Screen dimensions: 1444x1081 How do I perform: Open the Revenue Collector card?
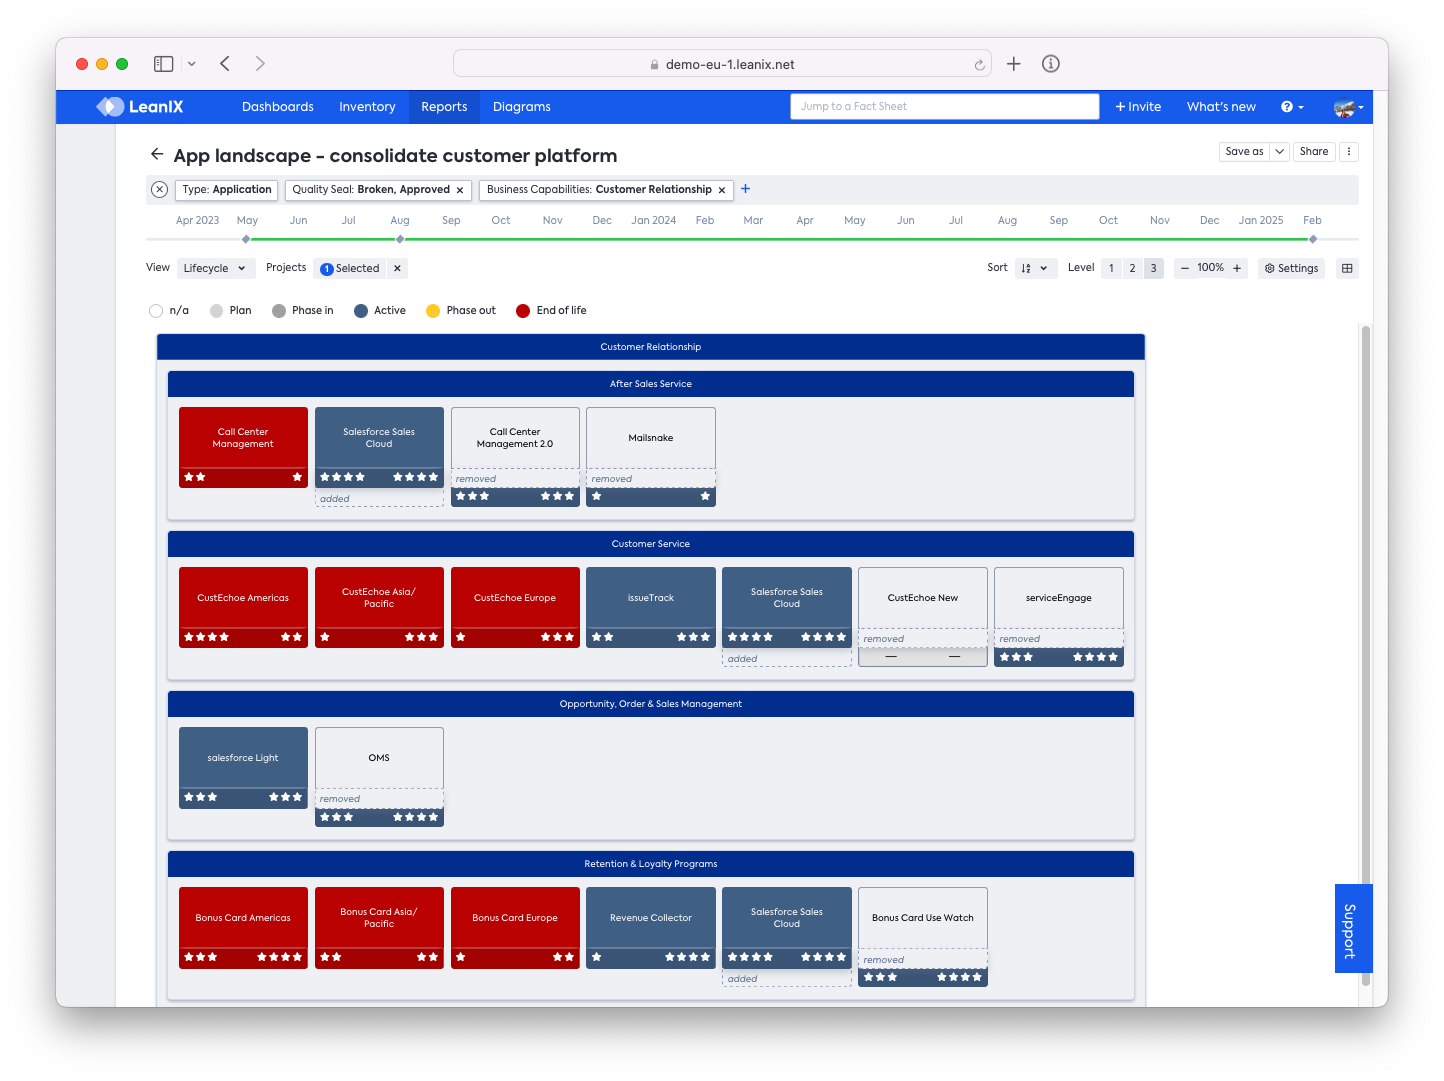[x=651, y=927]
